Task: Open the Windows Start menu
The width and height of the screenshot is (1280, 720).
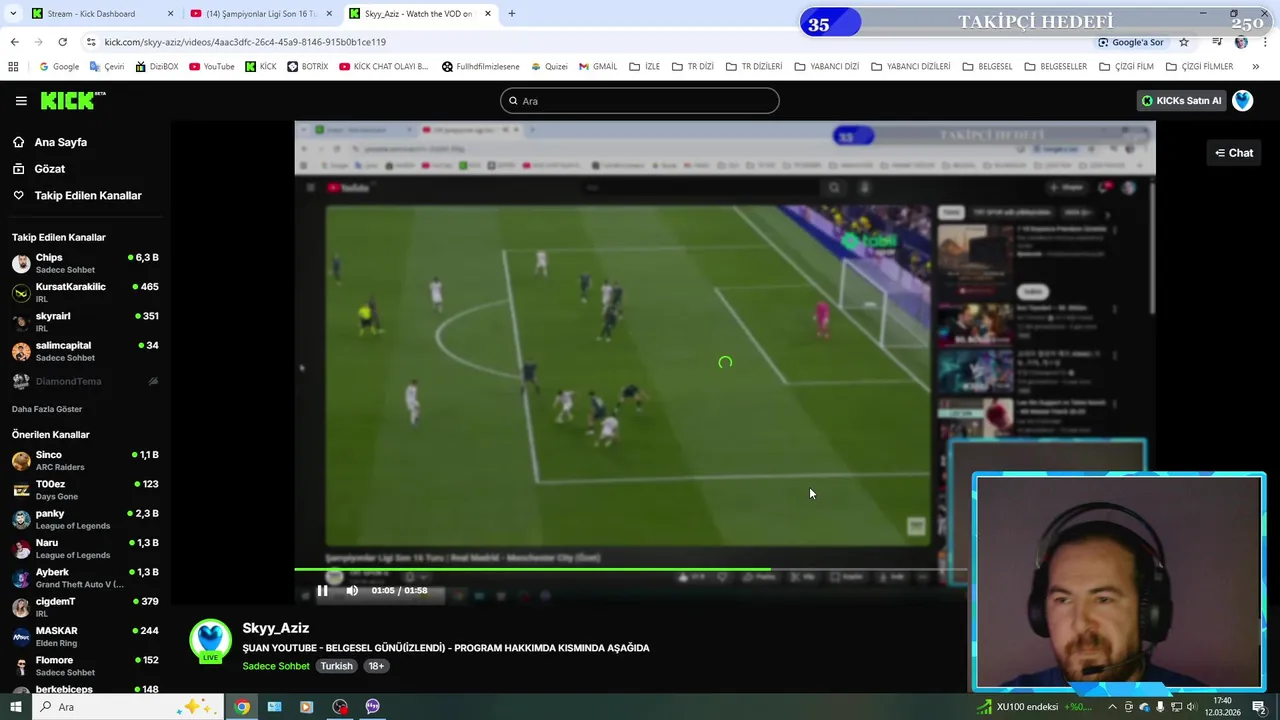Action: [x=15, y=707]
